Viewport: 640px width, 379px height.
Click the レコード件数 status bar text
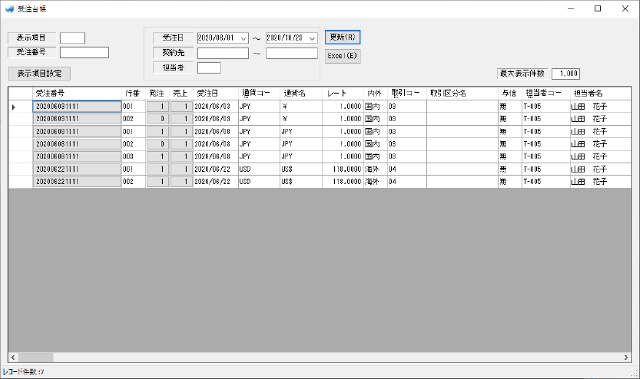(23, 372)
